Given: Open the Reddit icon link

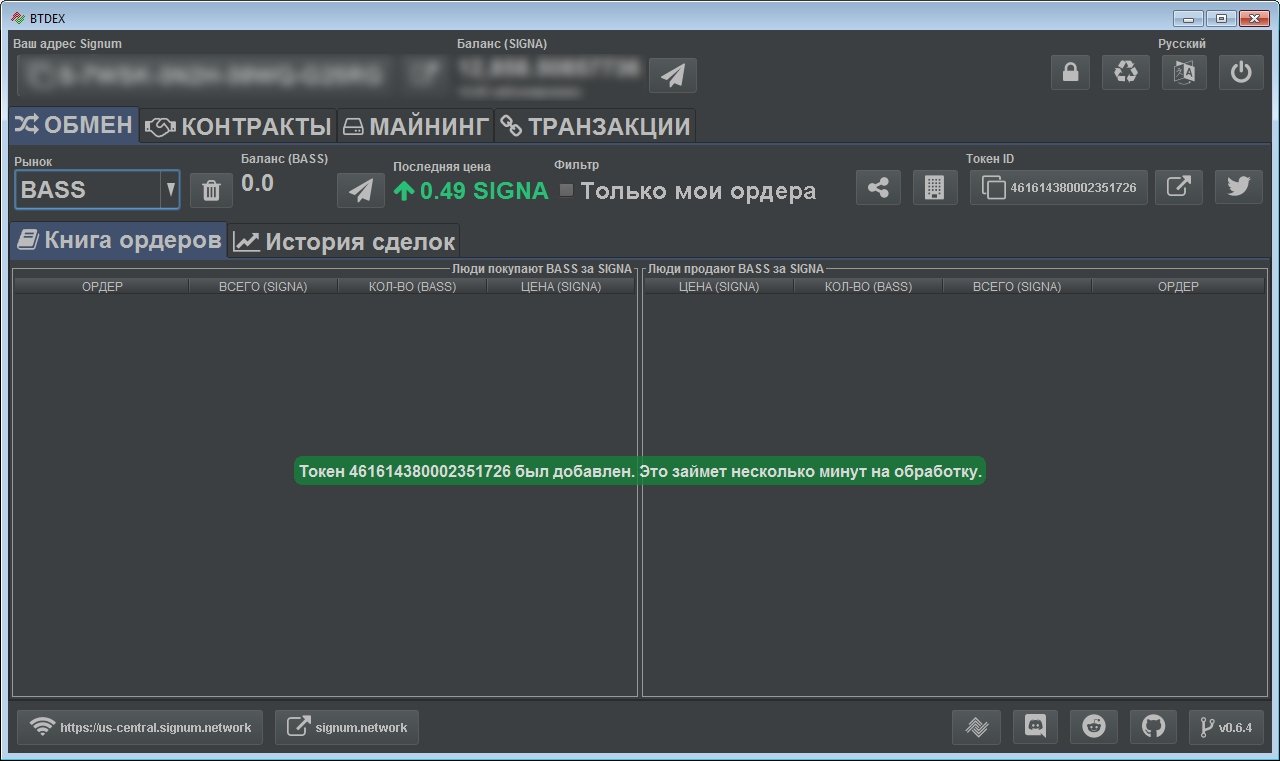Looking at the screenshot, I should pyautogui.click(x=1094, y=727).
